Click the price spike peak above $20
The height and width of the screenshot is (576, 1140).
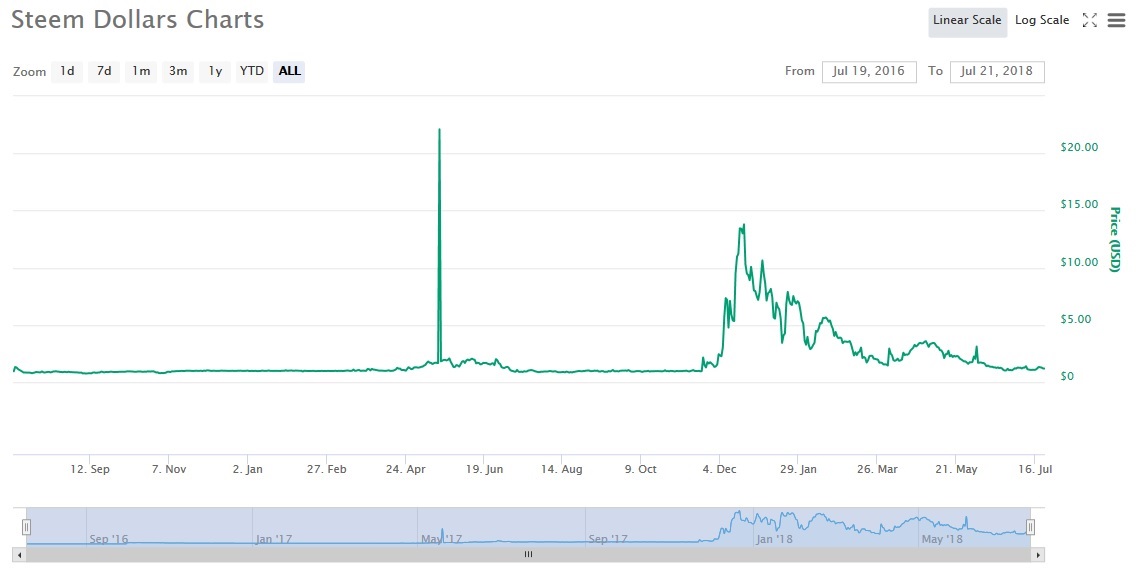pos(439,130)
